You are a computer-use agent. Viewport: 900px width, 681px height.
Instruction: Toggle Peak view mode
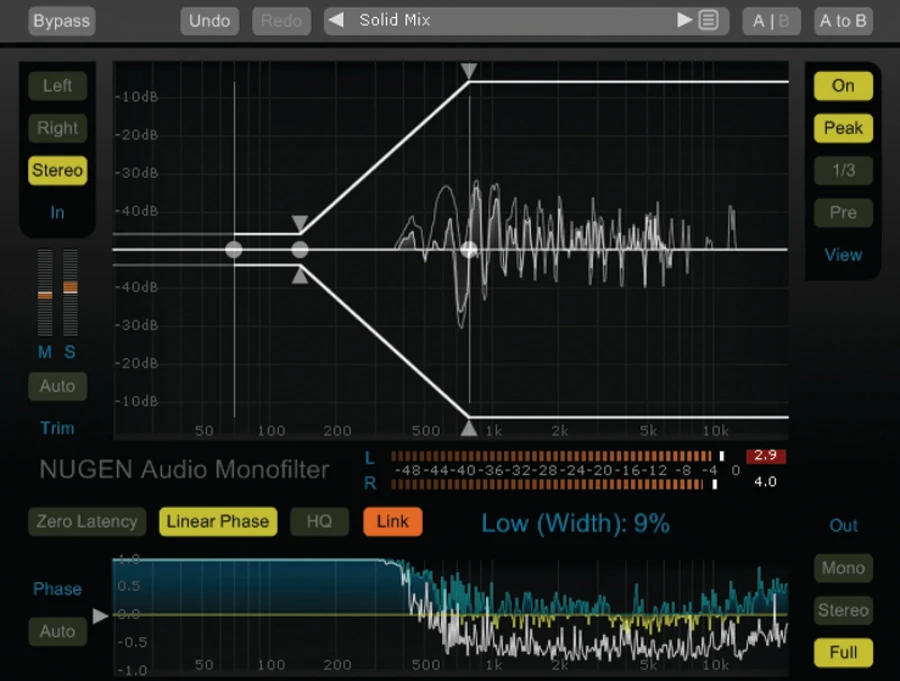843,128
